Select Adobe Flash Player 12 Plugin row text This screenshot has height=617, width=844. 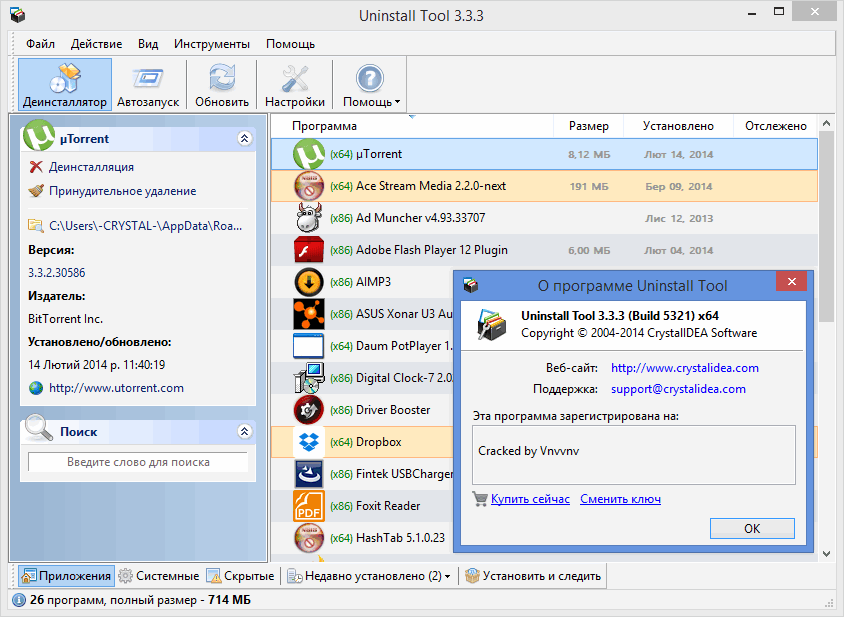(432, 250)
